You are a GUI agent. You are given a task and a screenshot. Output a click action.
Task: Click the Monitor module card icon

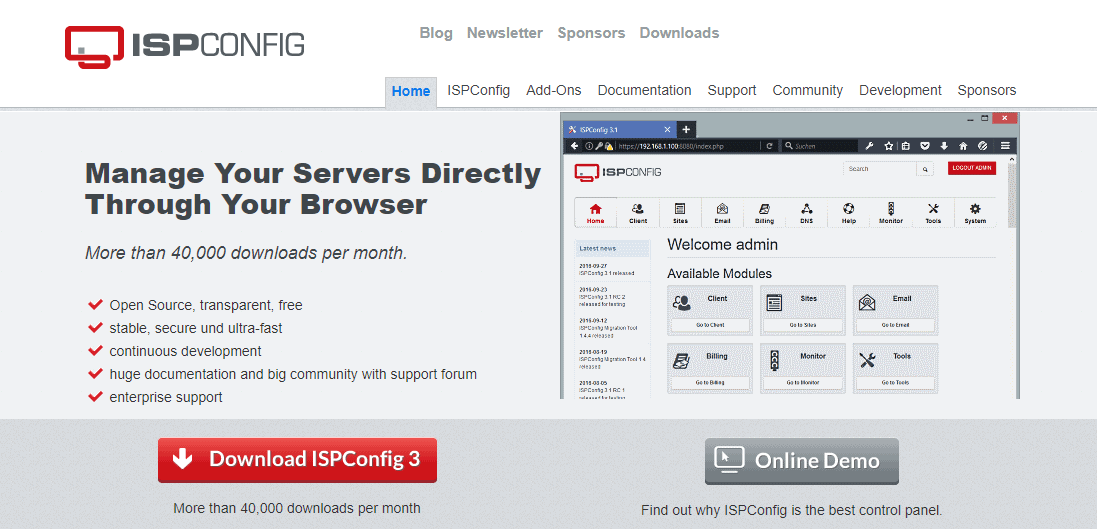pyautogui.click(x=774, y=360)
